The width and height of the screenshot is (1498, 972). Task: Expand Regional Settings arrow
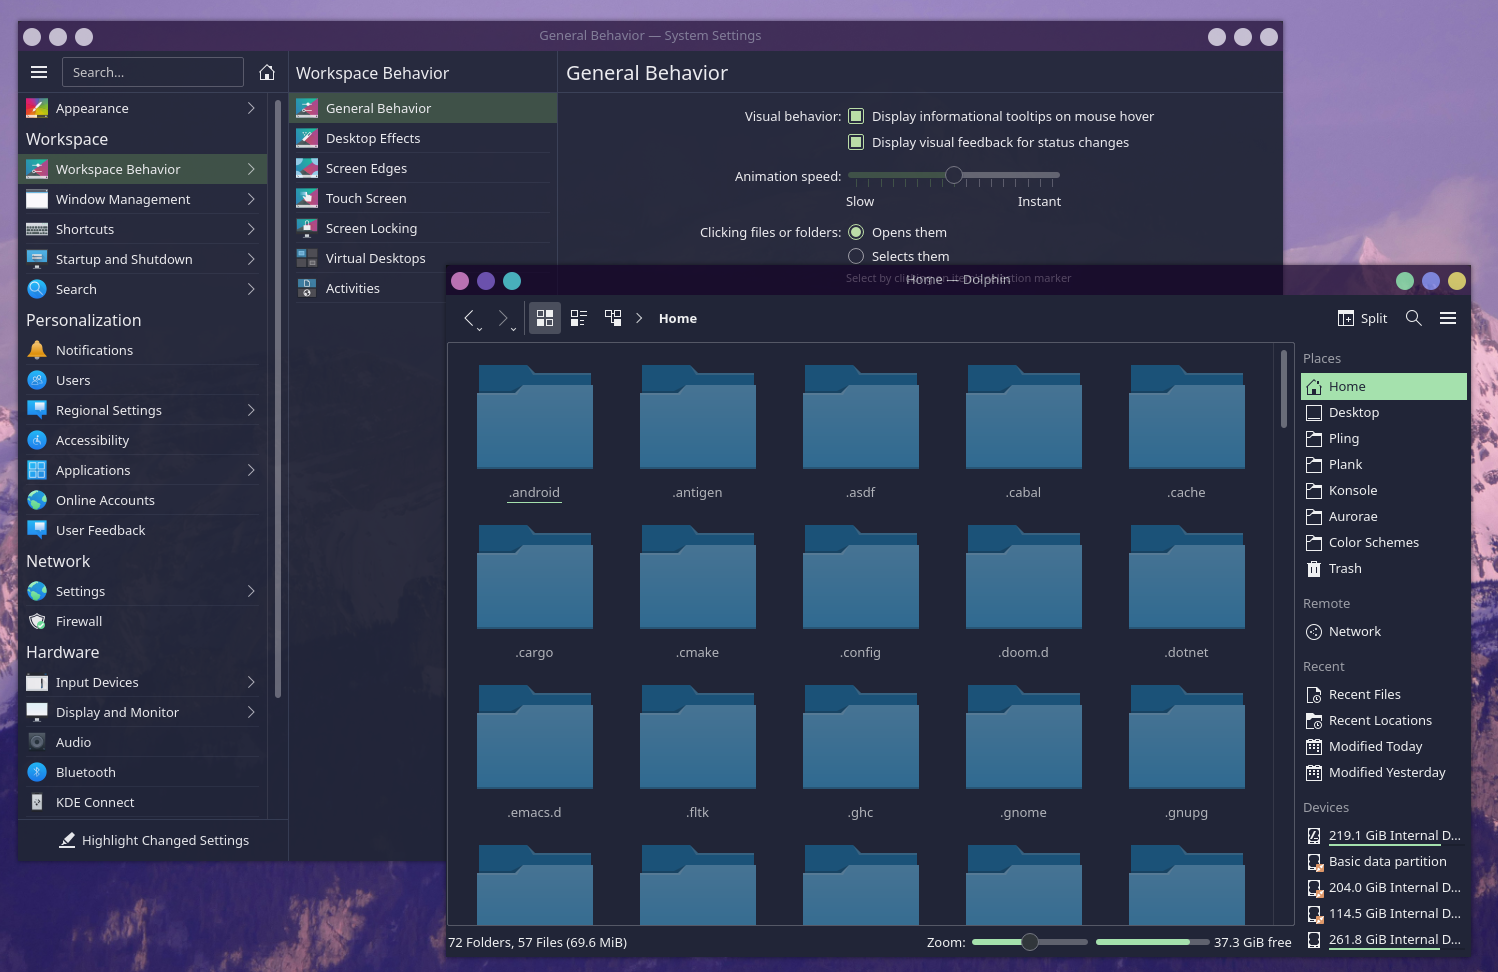tap(251, 410)
